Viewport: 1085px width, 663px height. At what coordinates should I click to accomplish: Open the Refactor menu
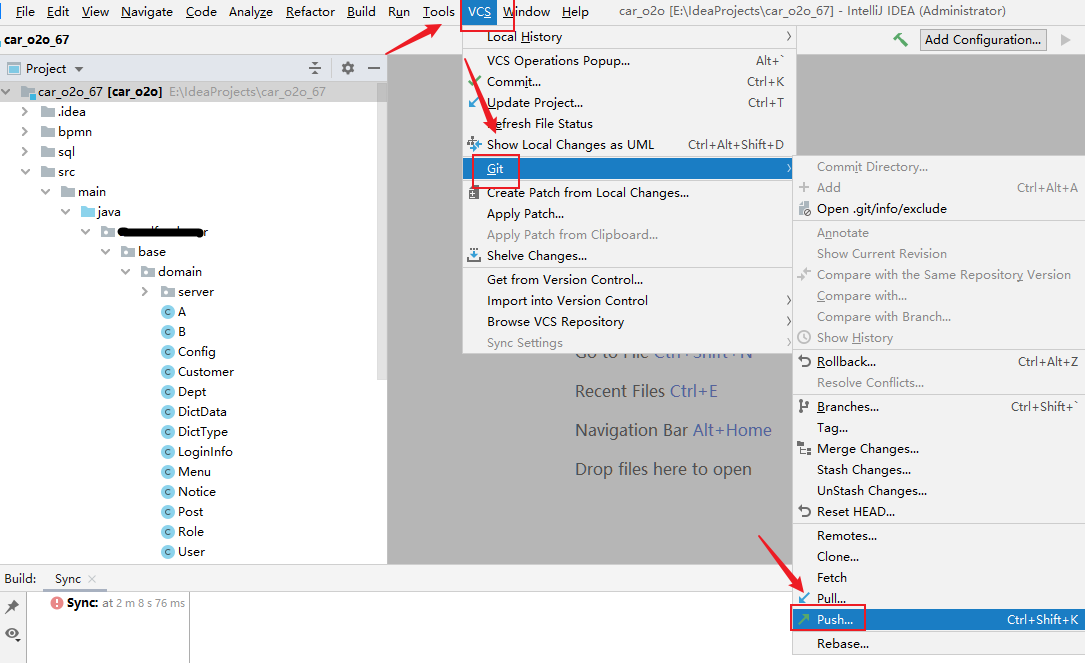coord(310,12)
